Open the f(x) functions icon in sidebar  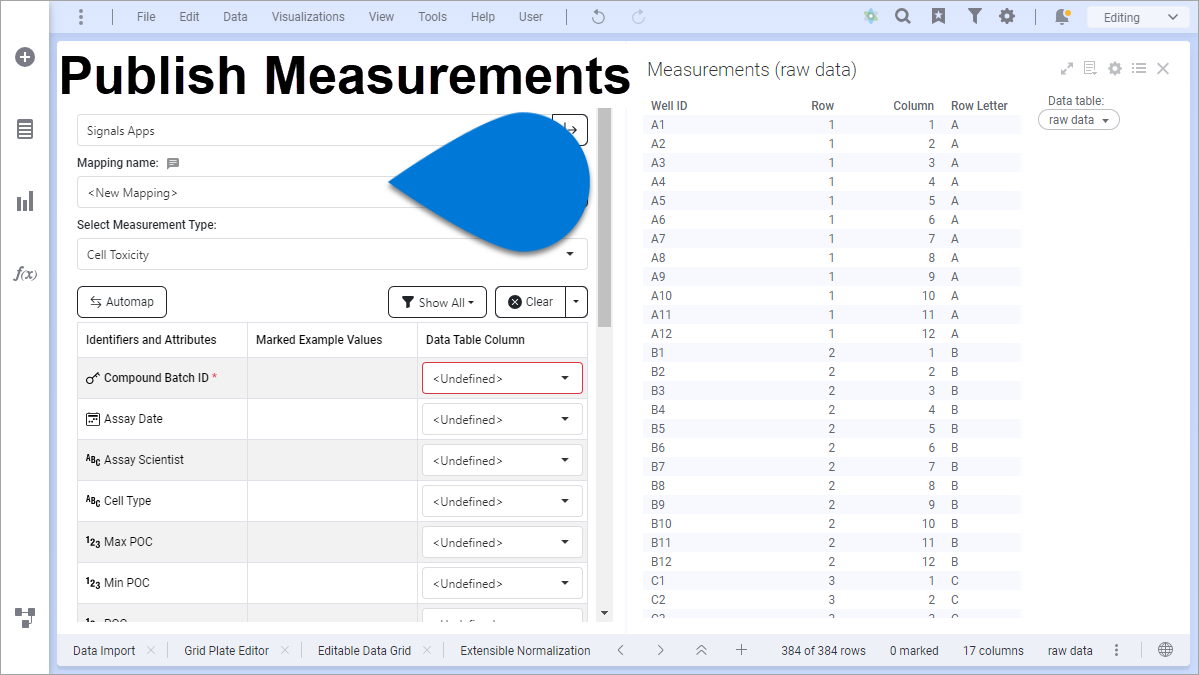[25, 274]
